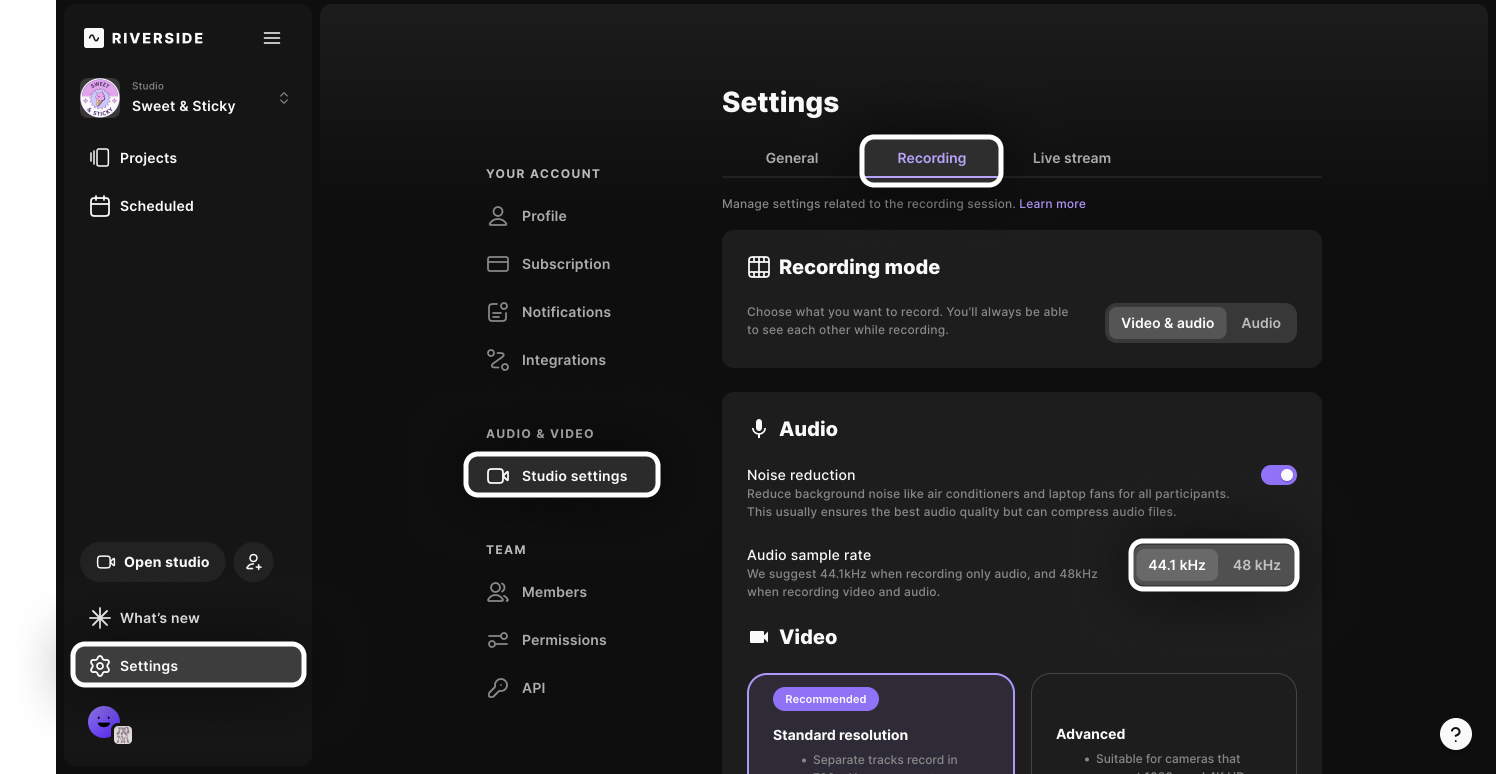Select 48 kHz audio sample rate

[1256, 565]
